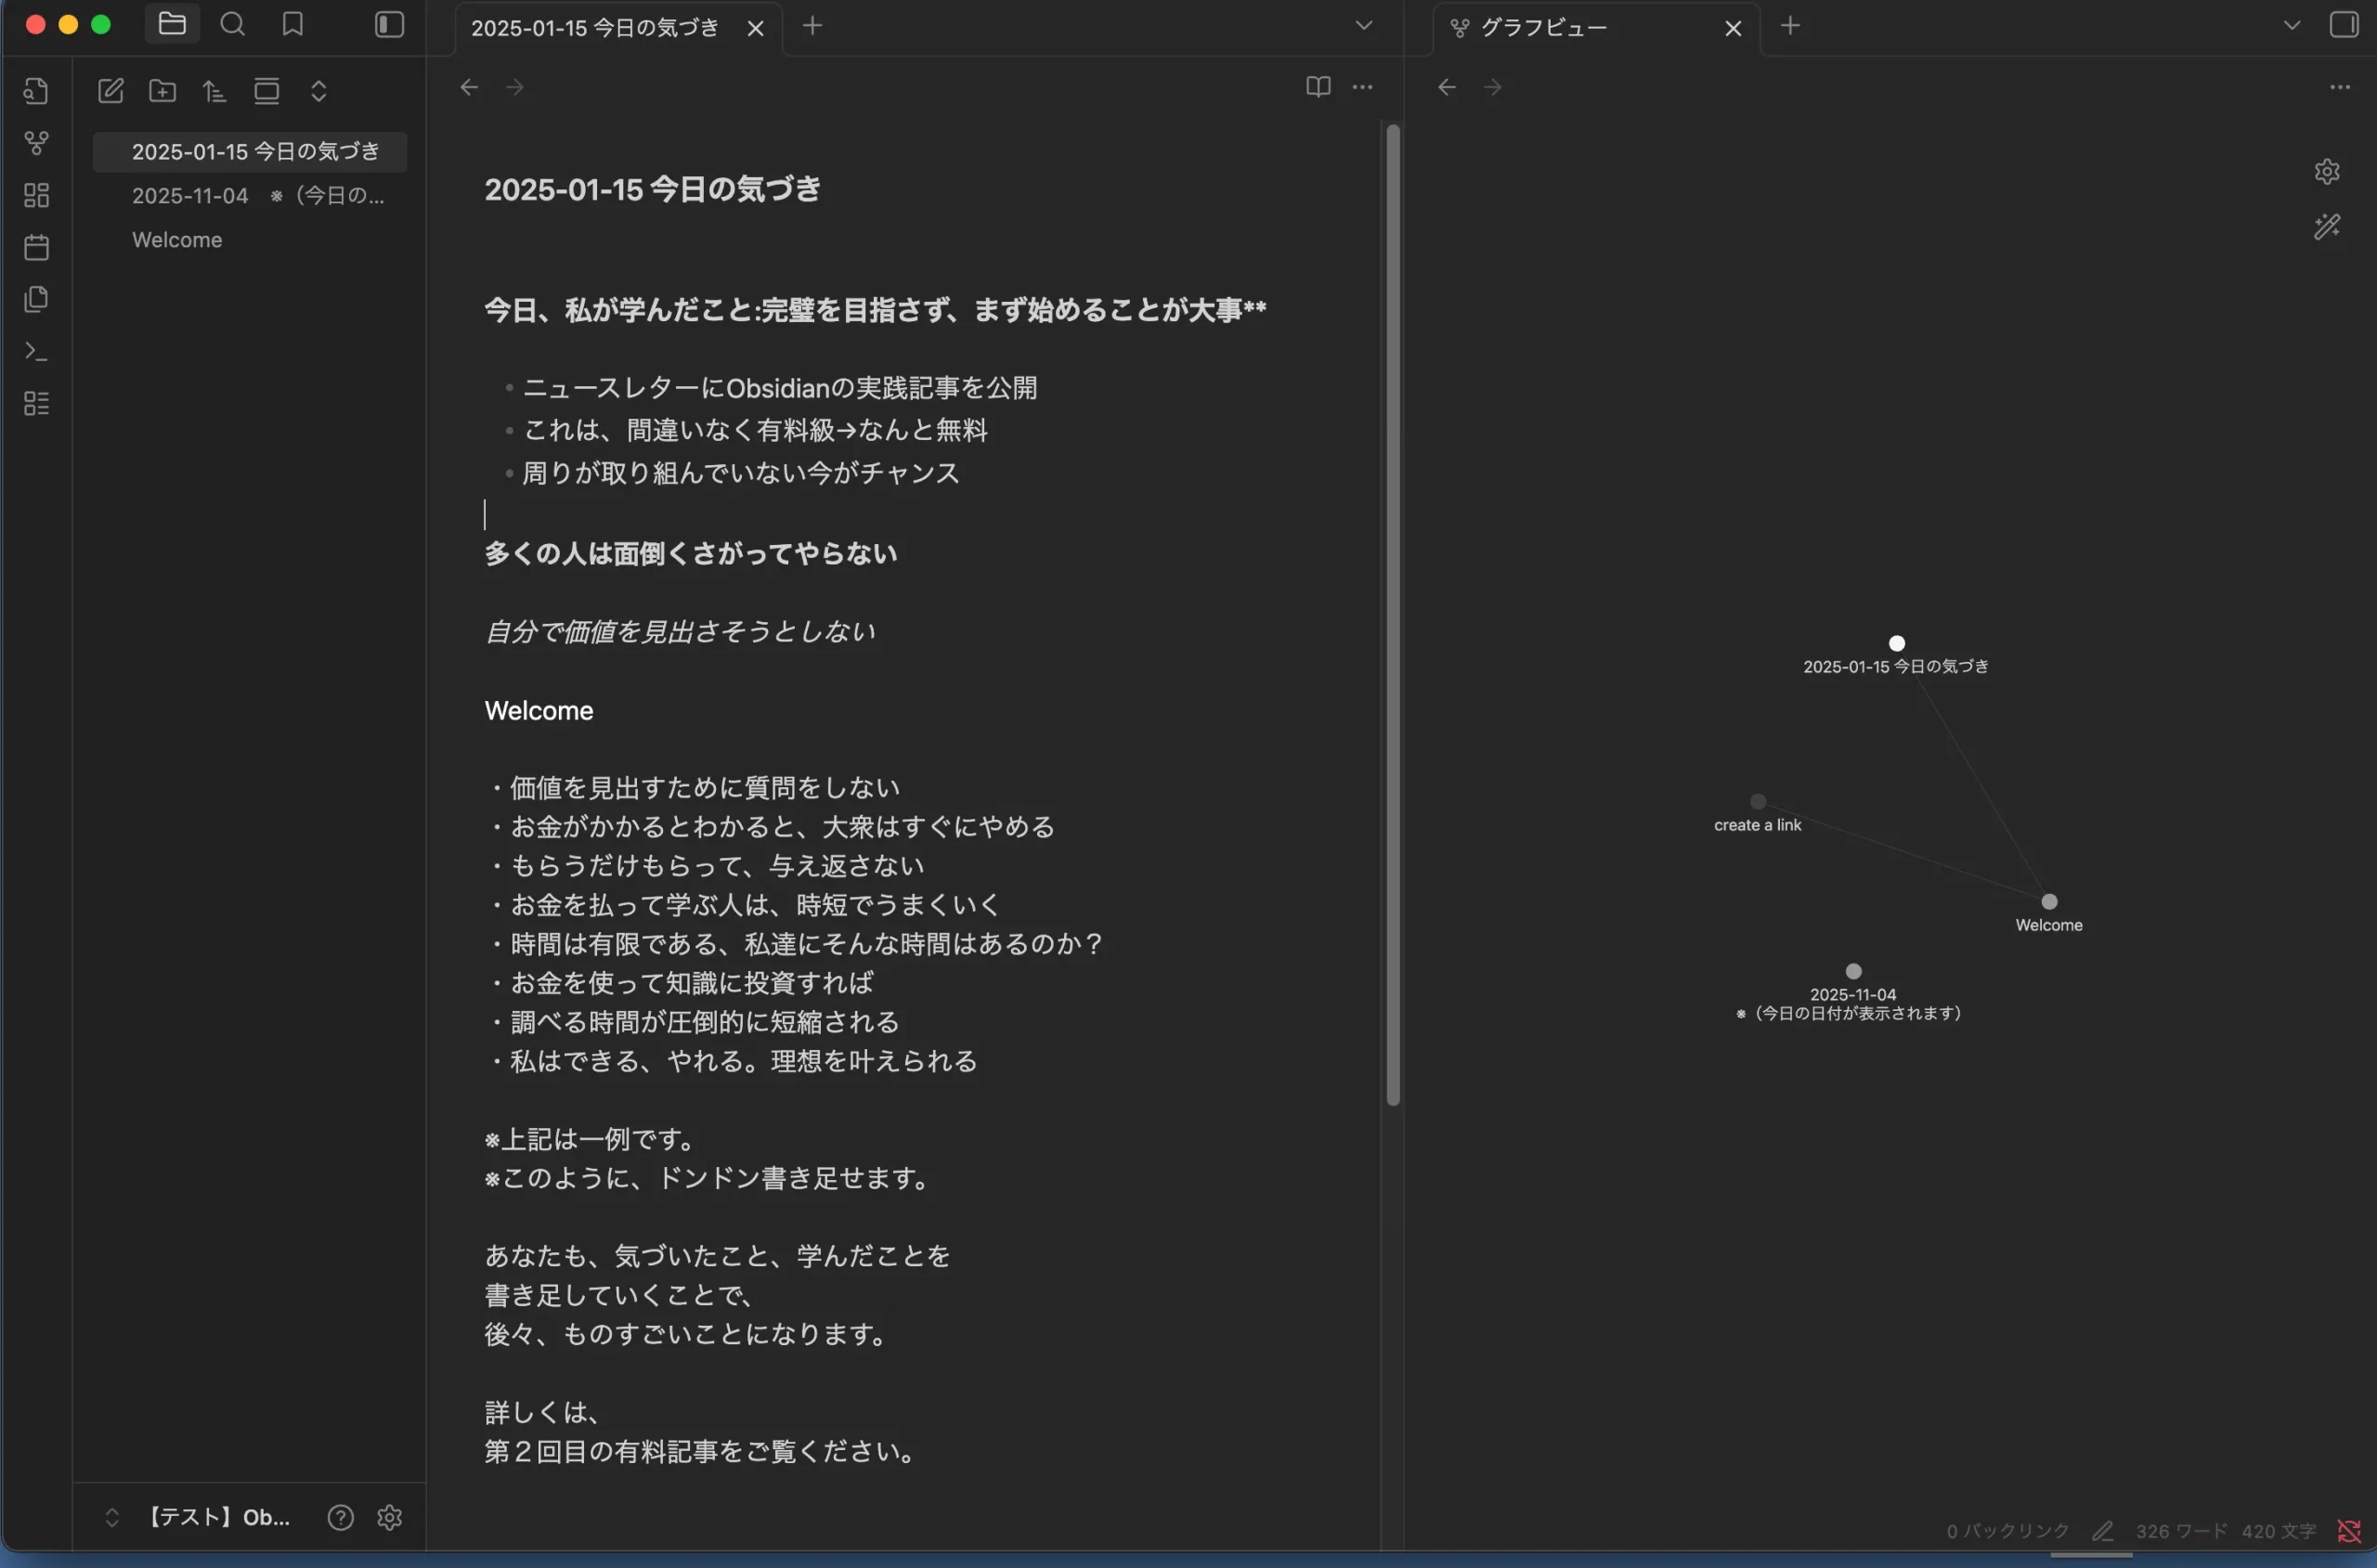
Task: Open the tab list dropdown in graph pane
Action: coord(2291,26)
